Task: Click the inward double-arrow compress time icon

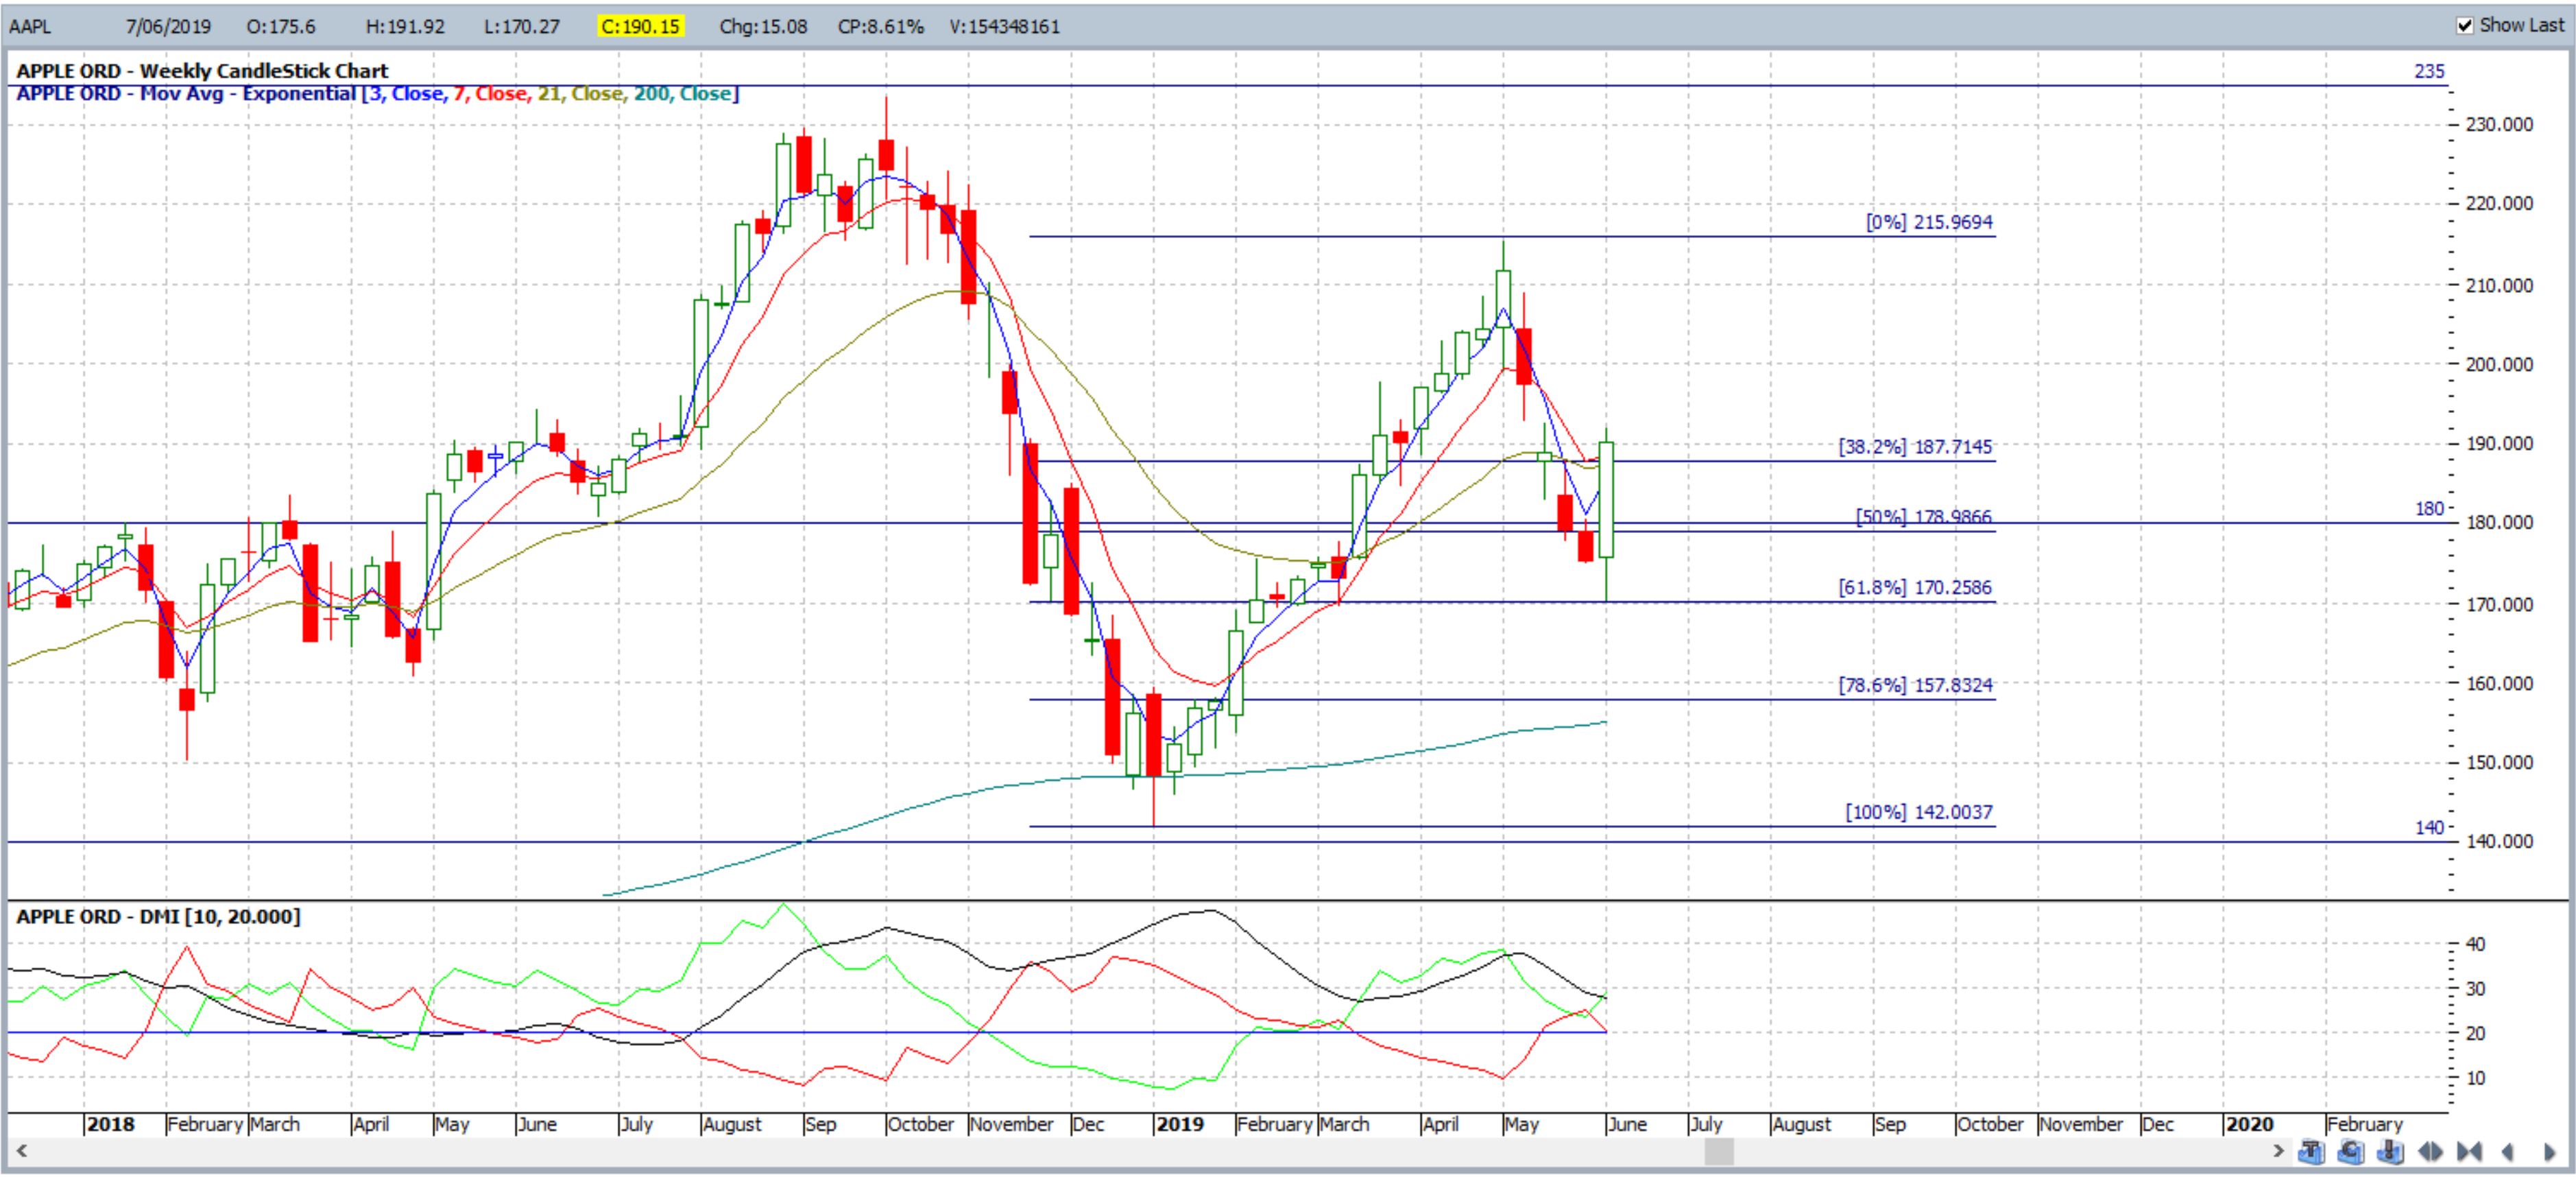Action: [x=2469, y=1152]
